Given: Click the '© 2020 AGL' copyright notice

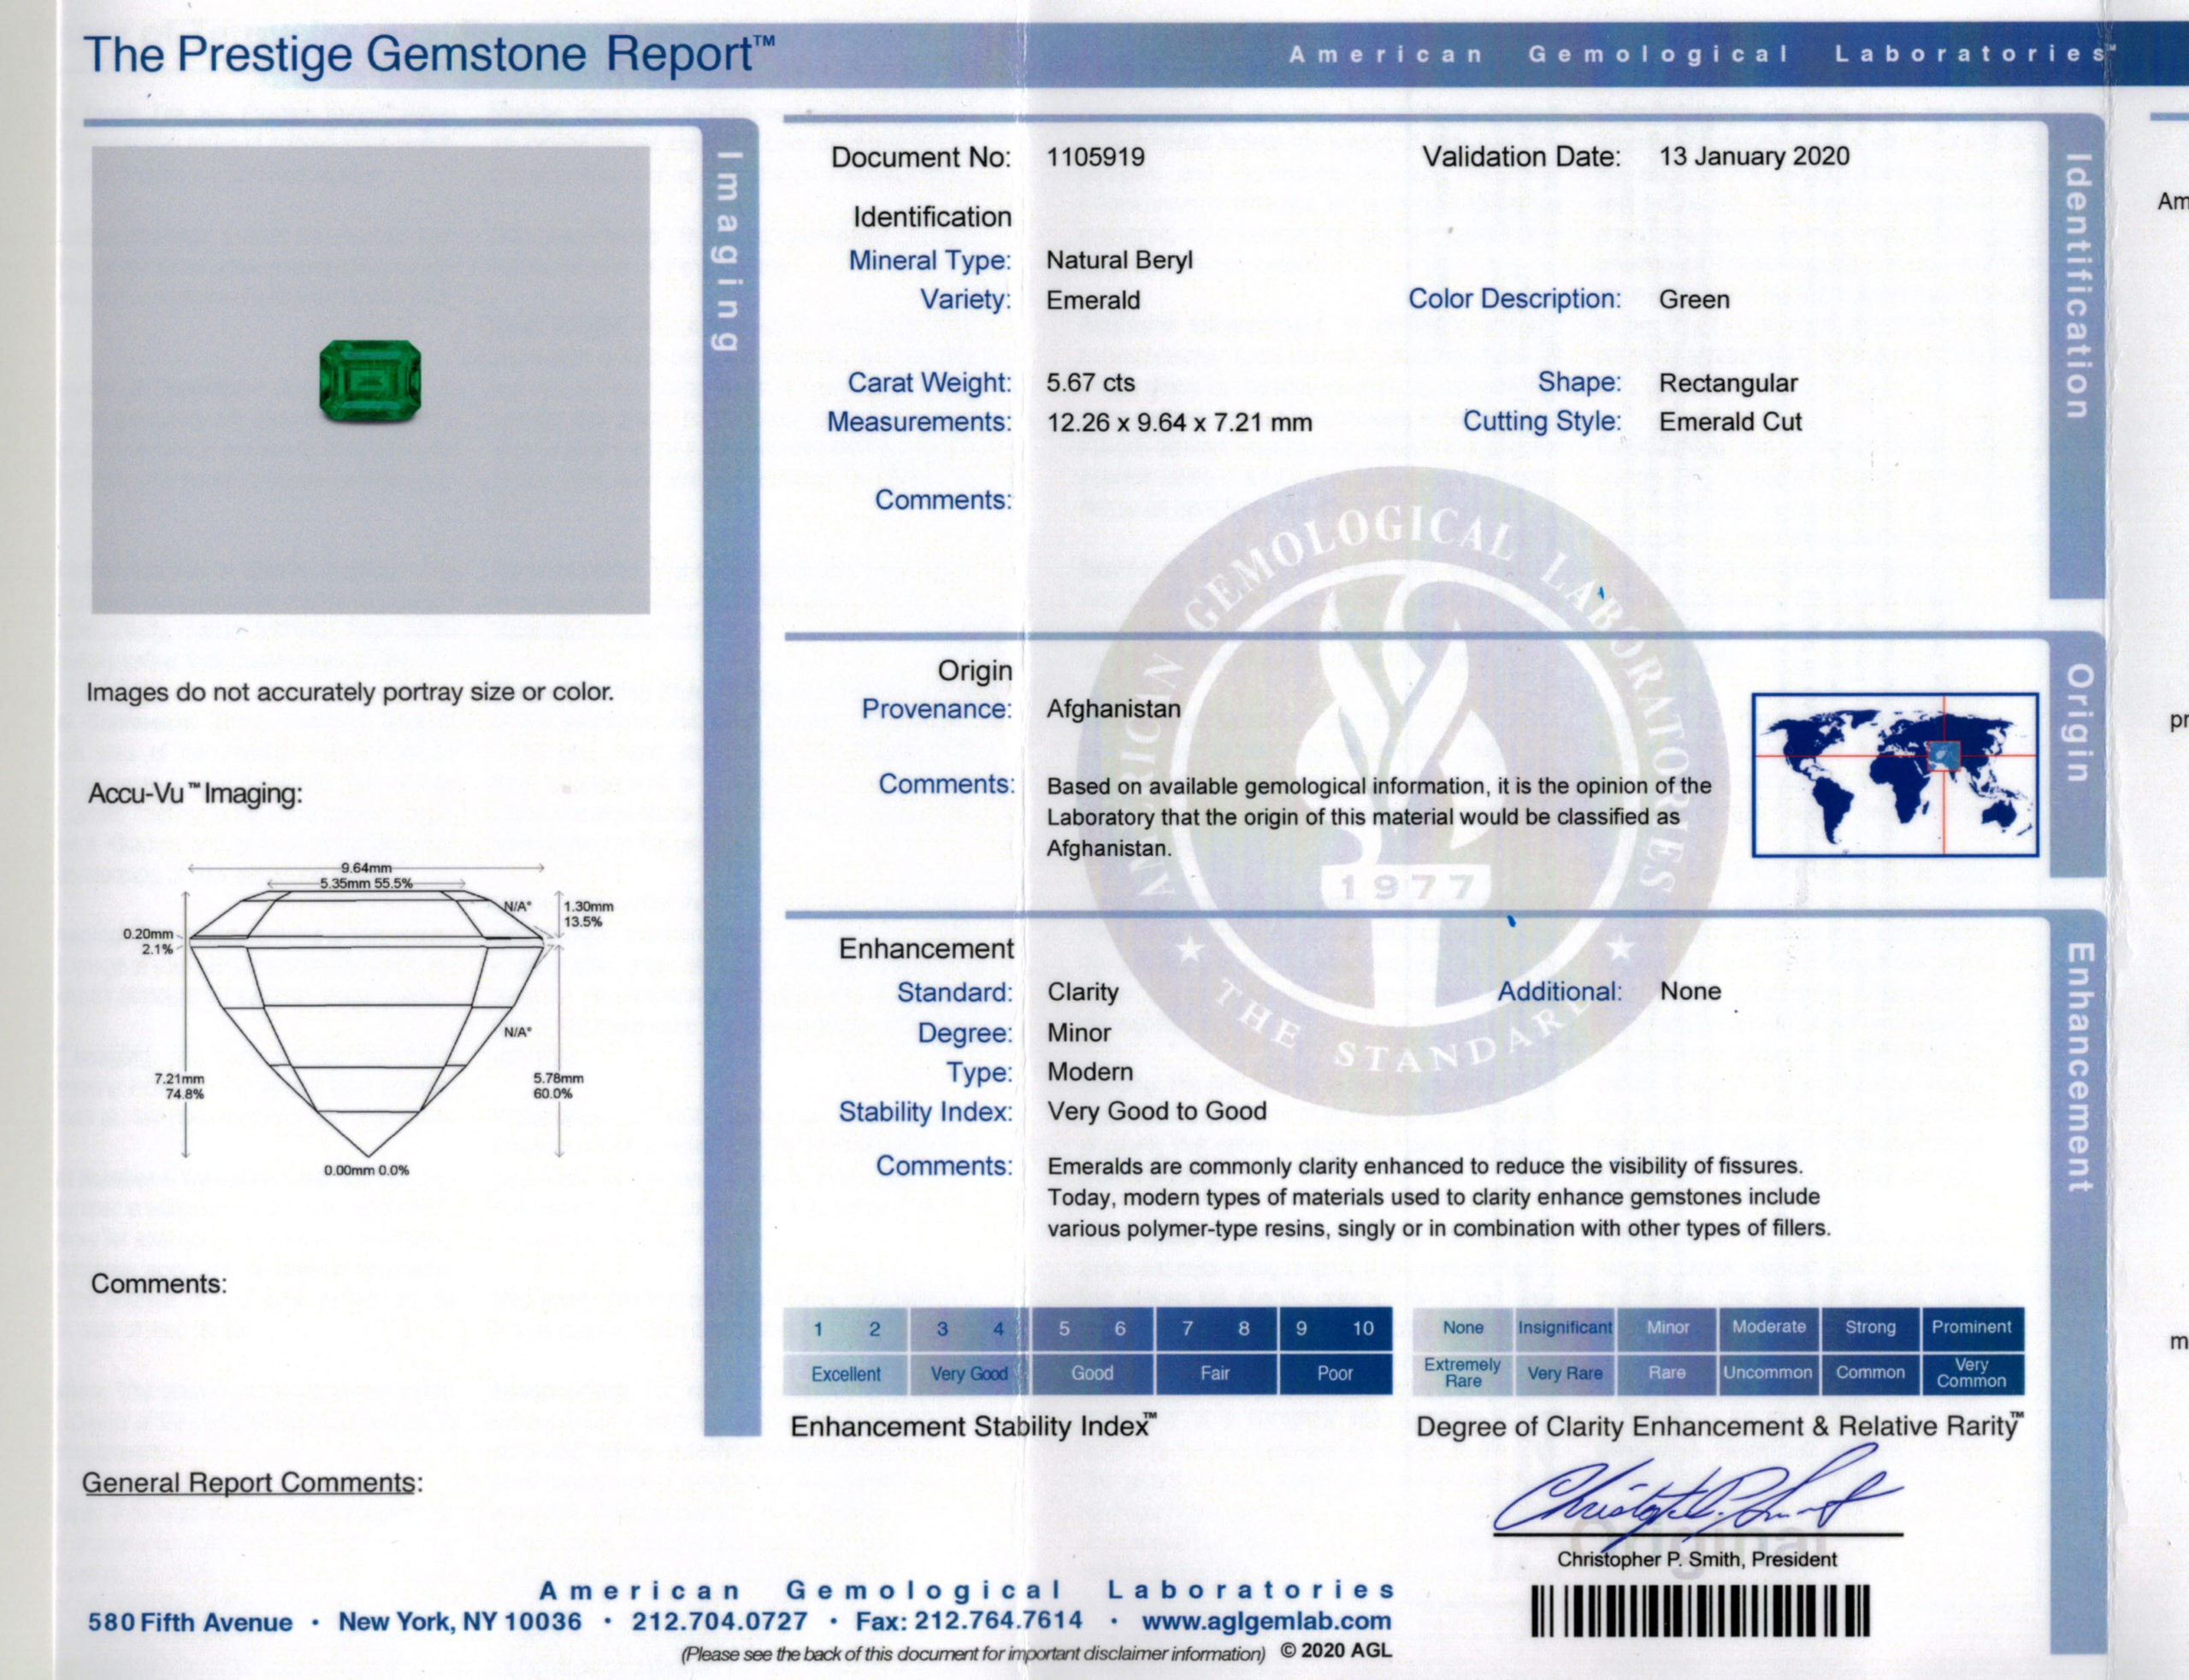Looking at the screenshot, I should [x=1335, y=1651].
